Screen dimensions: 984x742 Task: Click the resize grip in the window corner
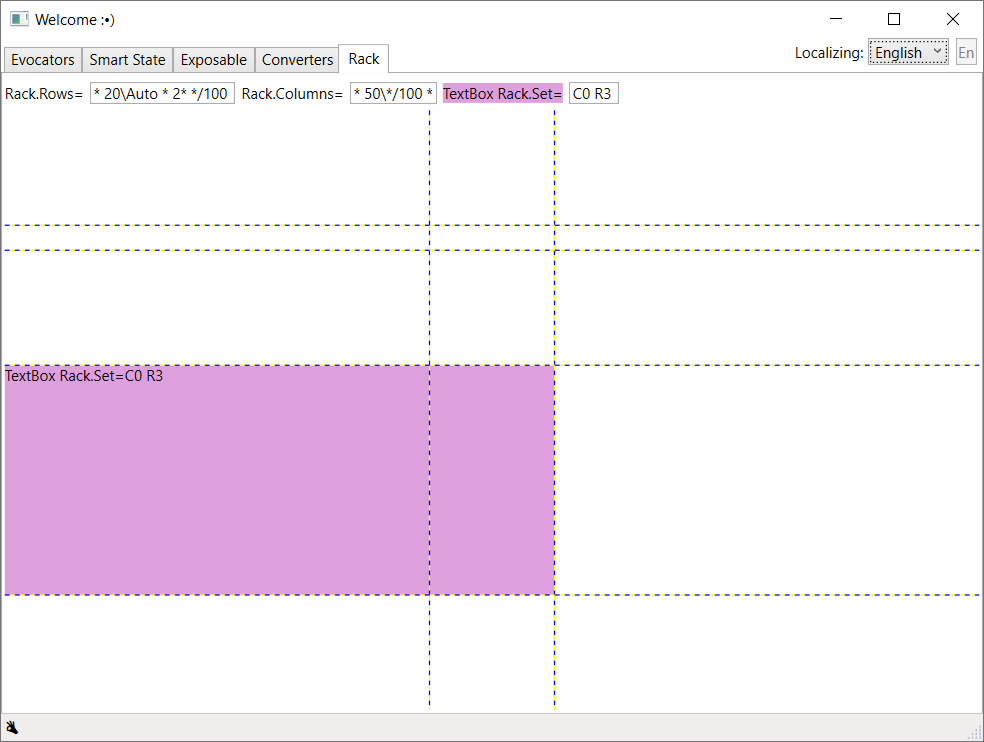(974, 732)
